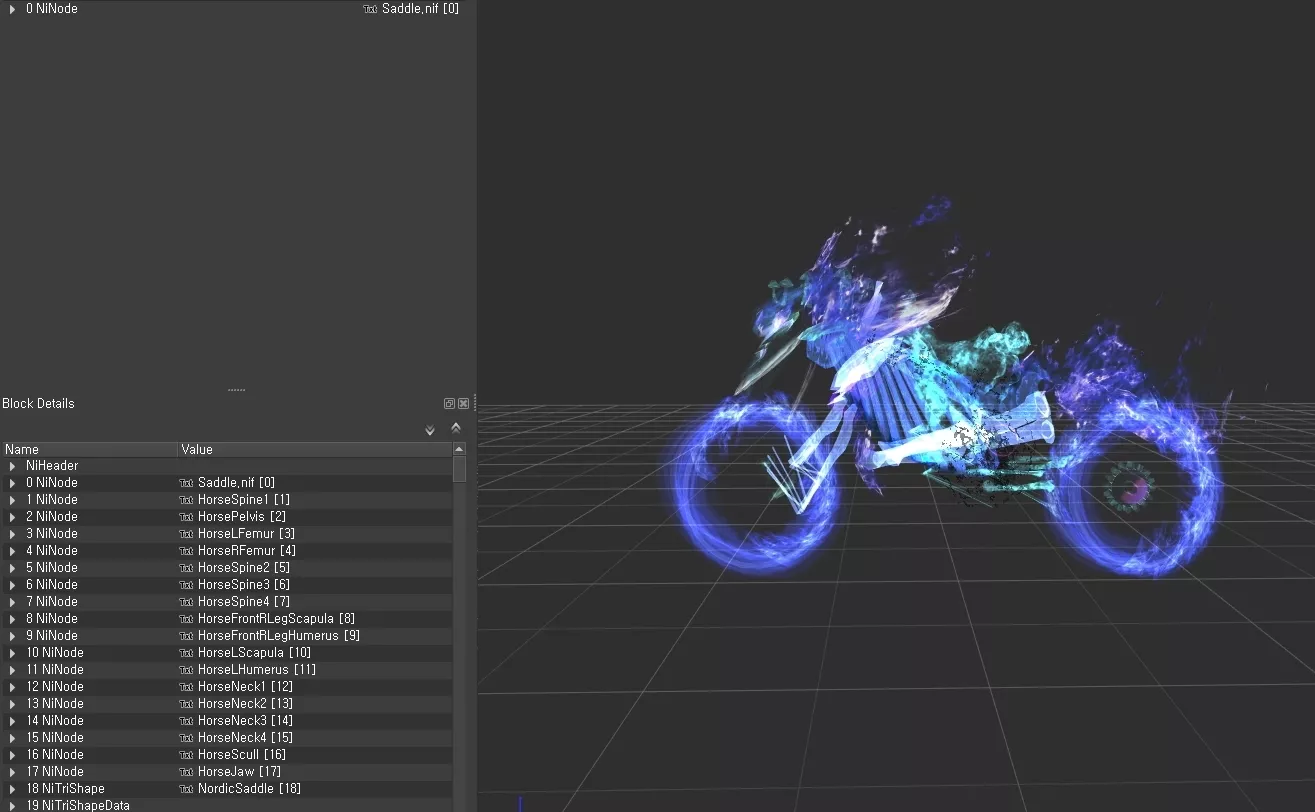This screenshot has height=812, width=1315.
Task: Click Txt icon beside HorseJaw value
Action: (x=186, y=772)
